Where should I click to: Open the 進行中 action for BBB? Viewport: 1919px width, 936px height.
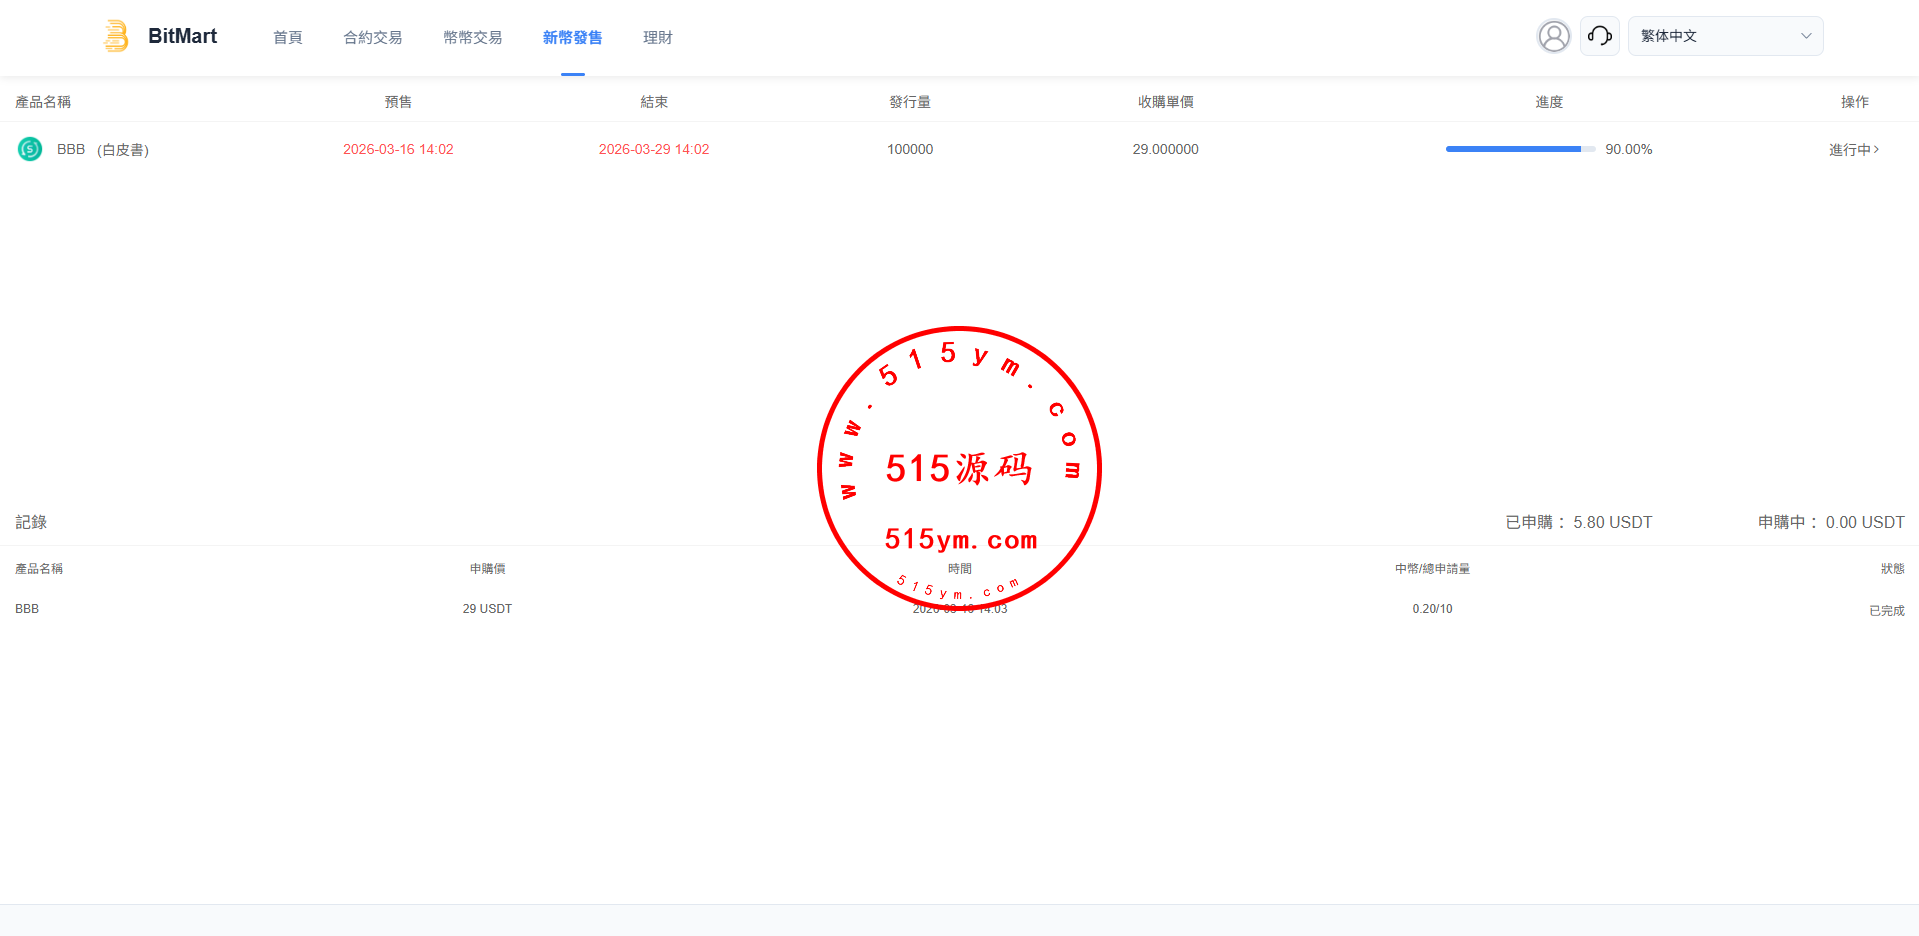pos(1853,149)
